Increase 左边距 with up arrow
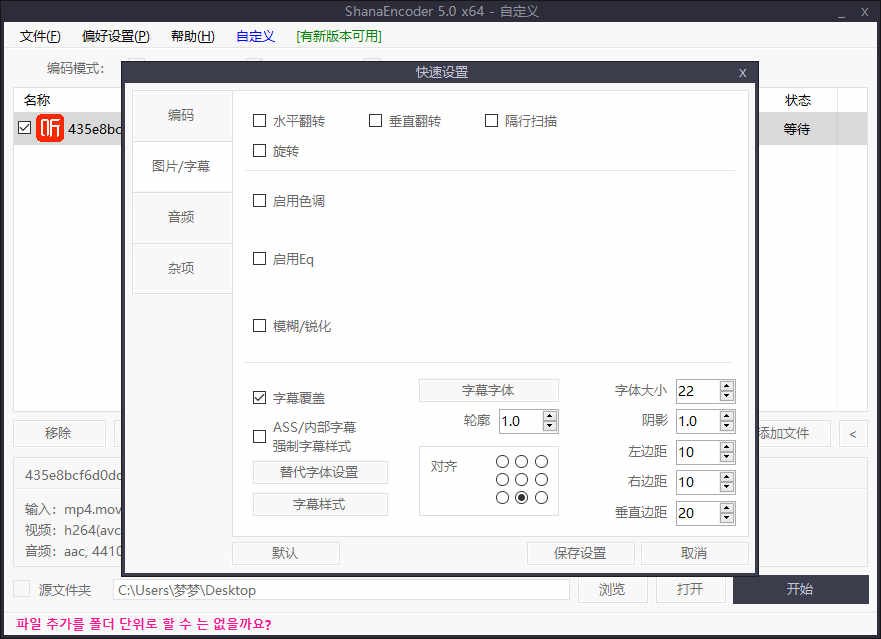 [727, 447]
